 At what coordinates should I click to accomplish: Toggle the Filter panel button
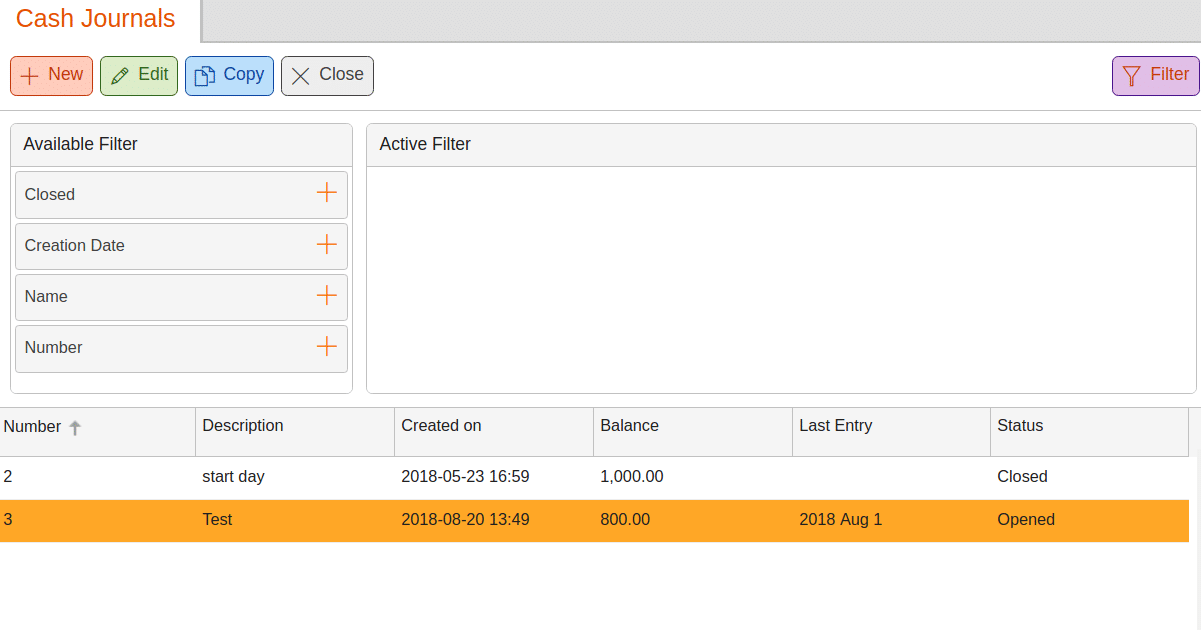pyautogui.click(x=1155, y=75)
